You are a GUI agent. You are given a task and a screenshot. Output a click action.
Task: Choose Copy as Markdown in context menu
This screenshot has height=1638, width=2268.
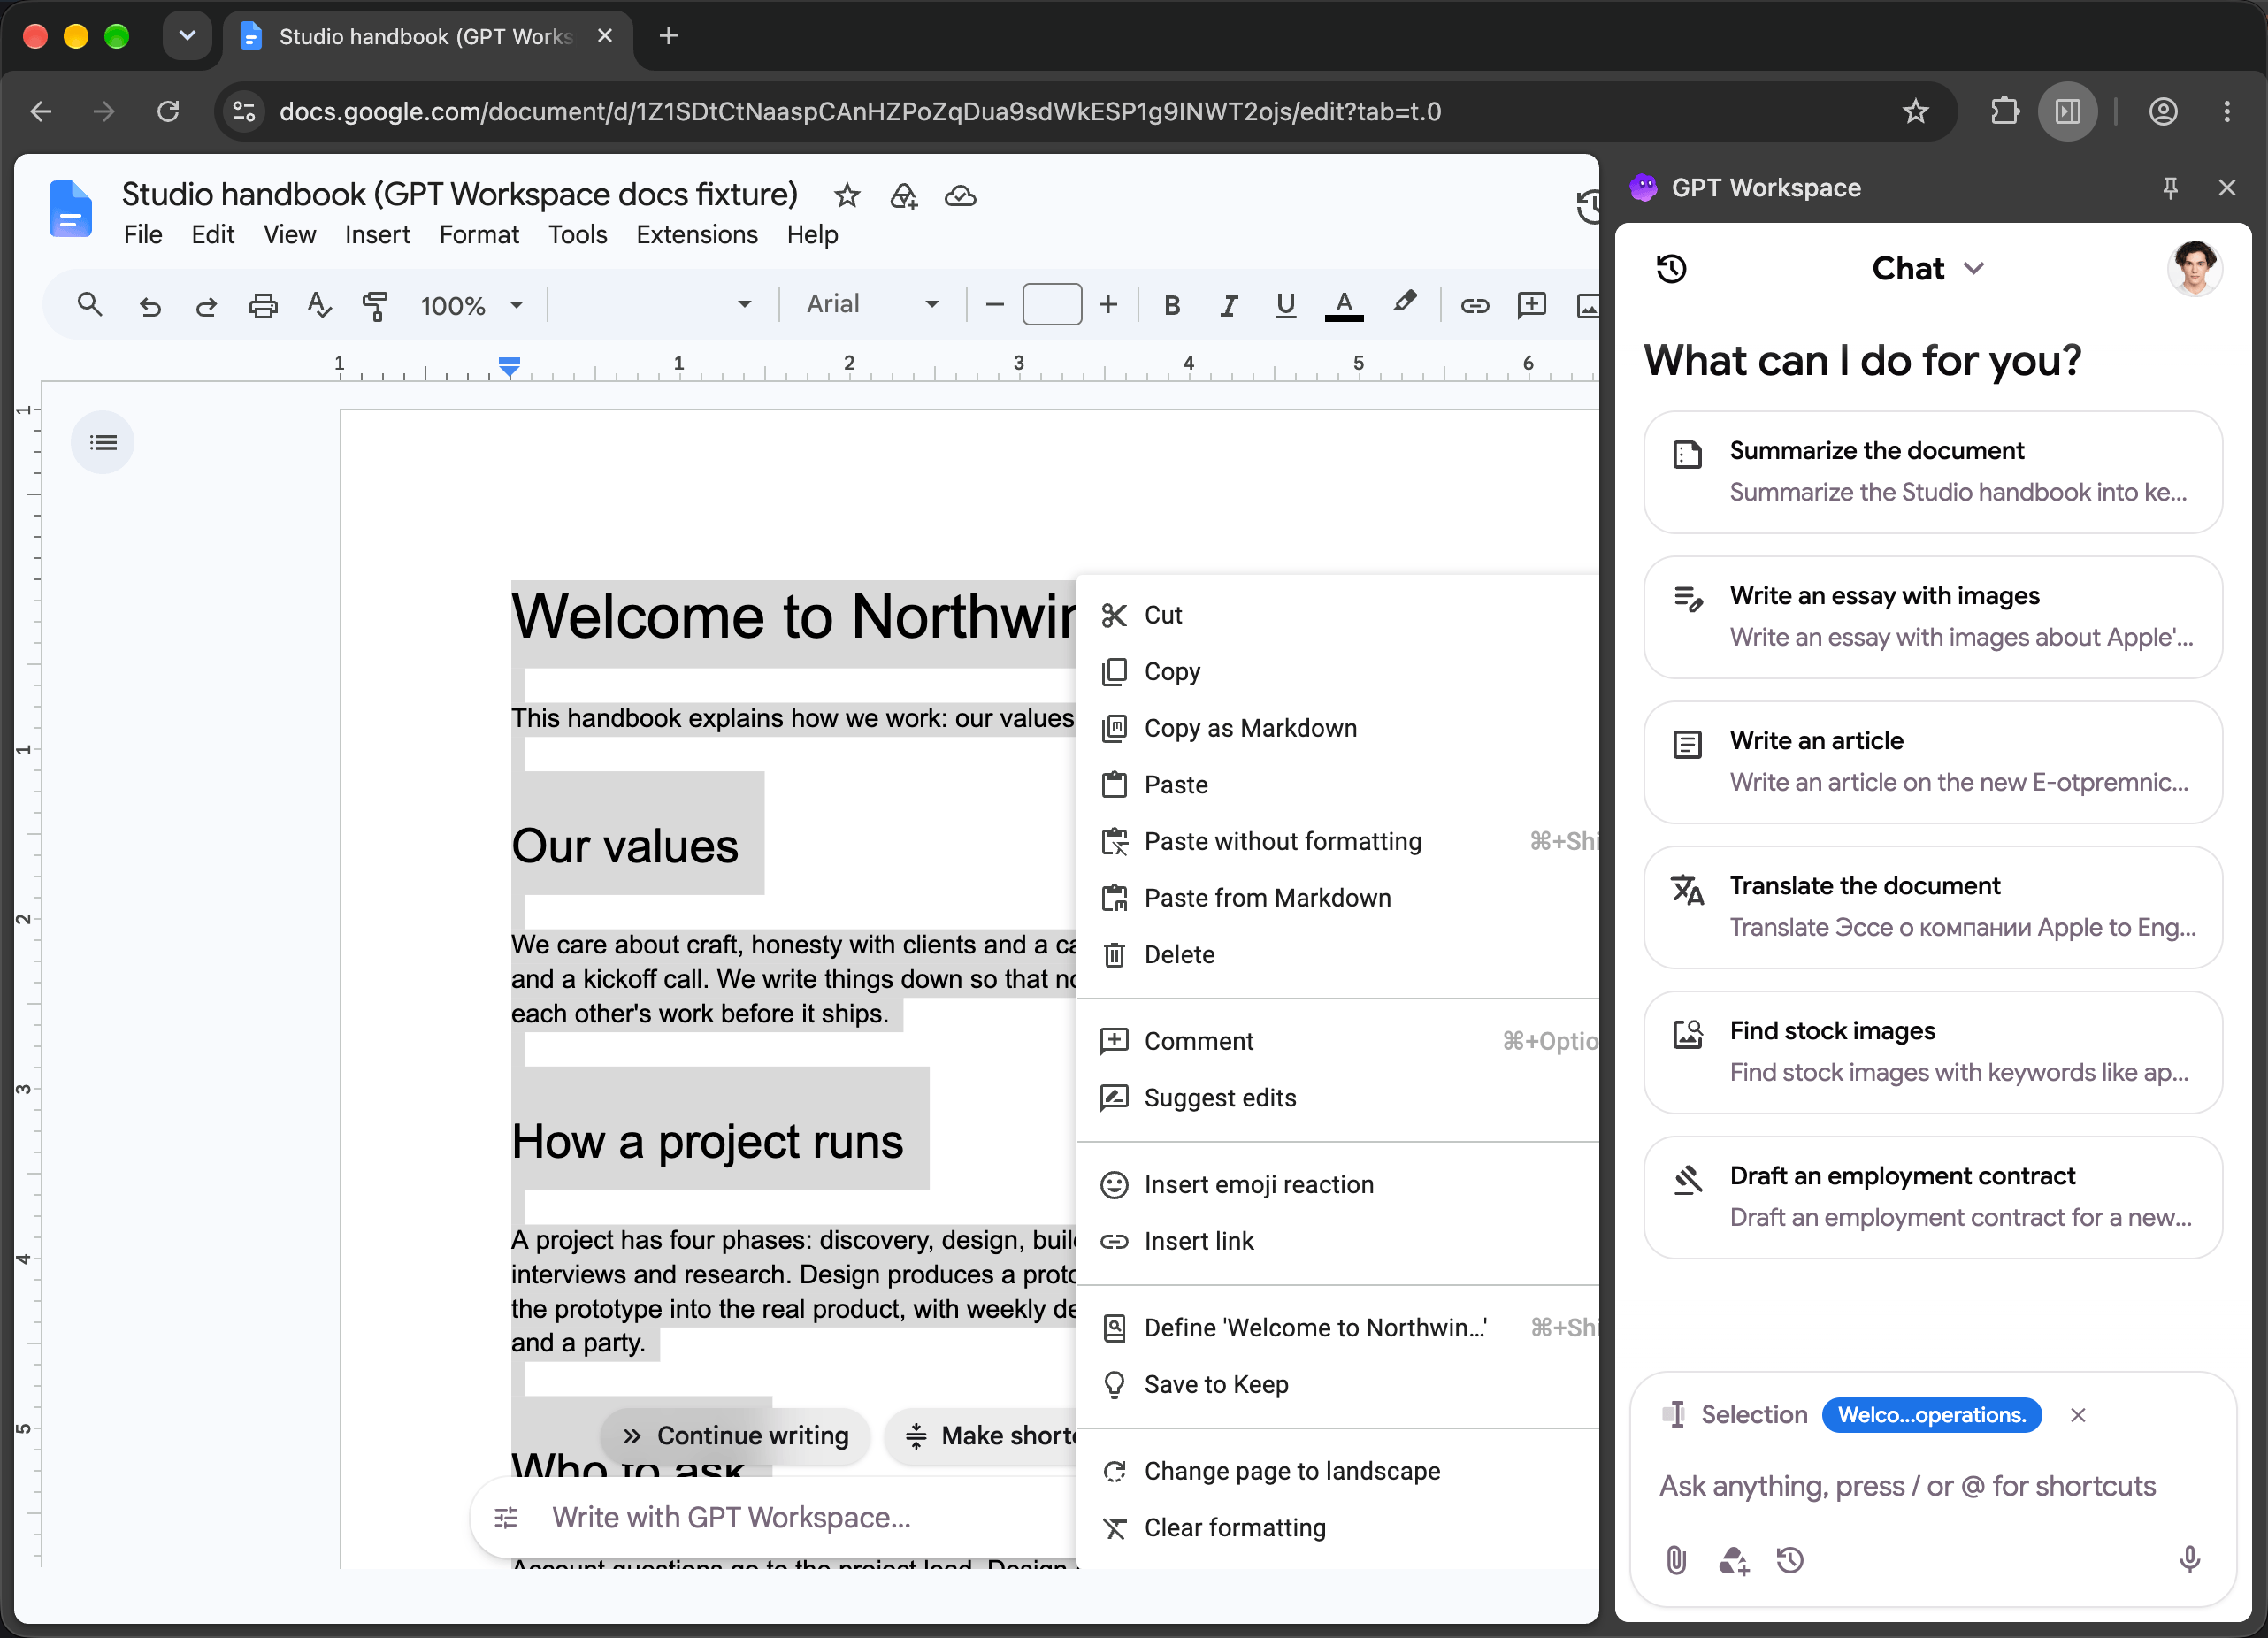[x=1338, y=728]
